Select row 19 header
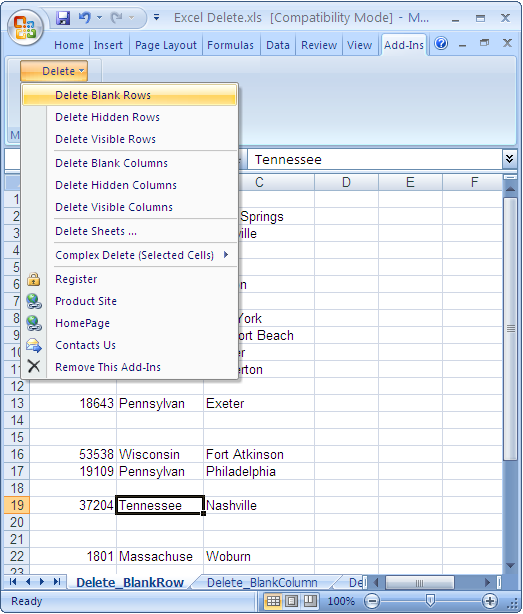Screen dimensions: 523x614 [x=17, y=505]
